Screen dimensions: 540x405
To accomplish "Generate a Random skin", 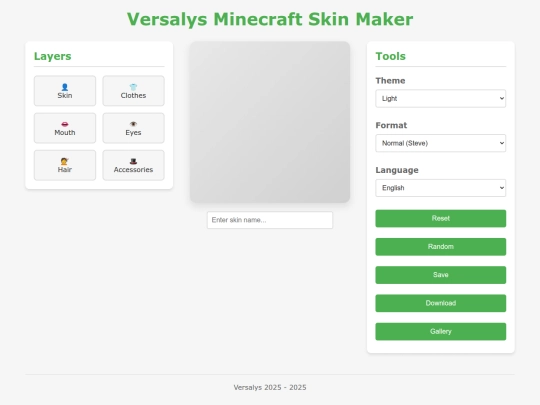I will click(x=440, y=247).
